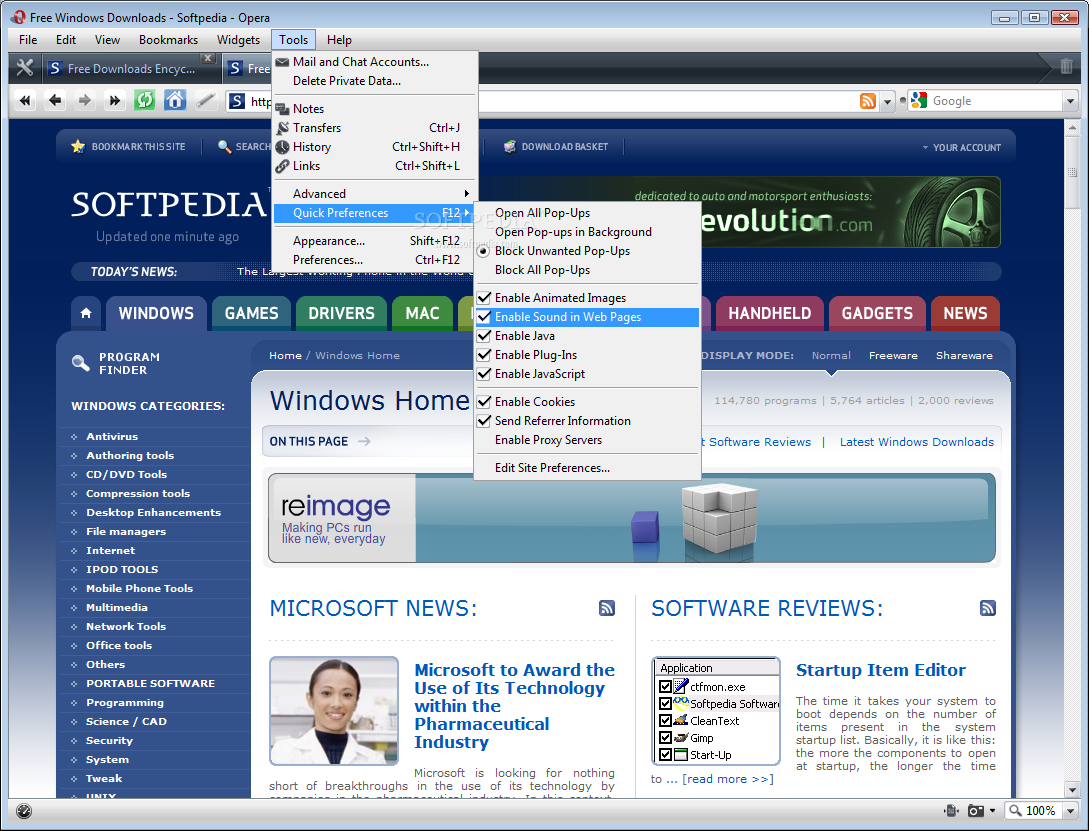1089x831 pixels.
Task: Click the Forward arrow button
Action: (x=85, y=101)
